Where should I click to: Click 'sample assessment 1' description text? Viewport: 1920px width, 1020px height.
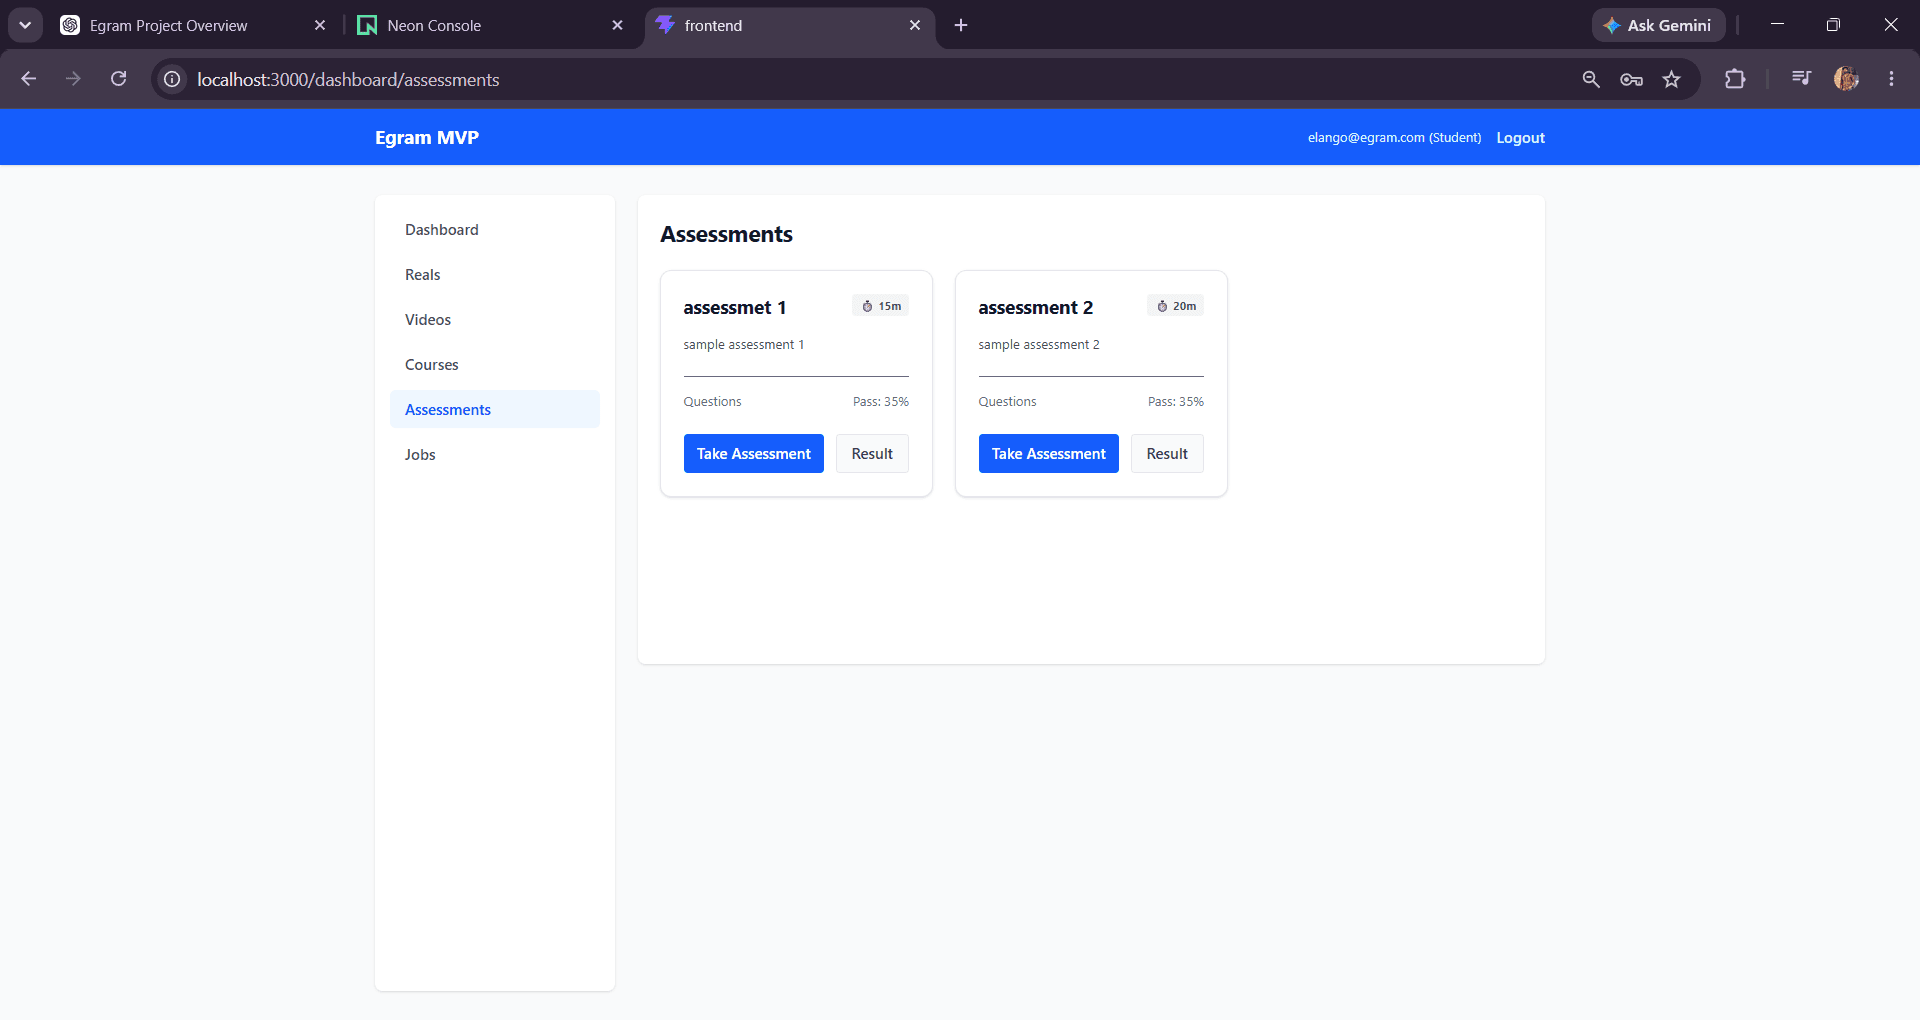point(743,345)
